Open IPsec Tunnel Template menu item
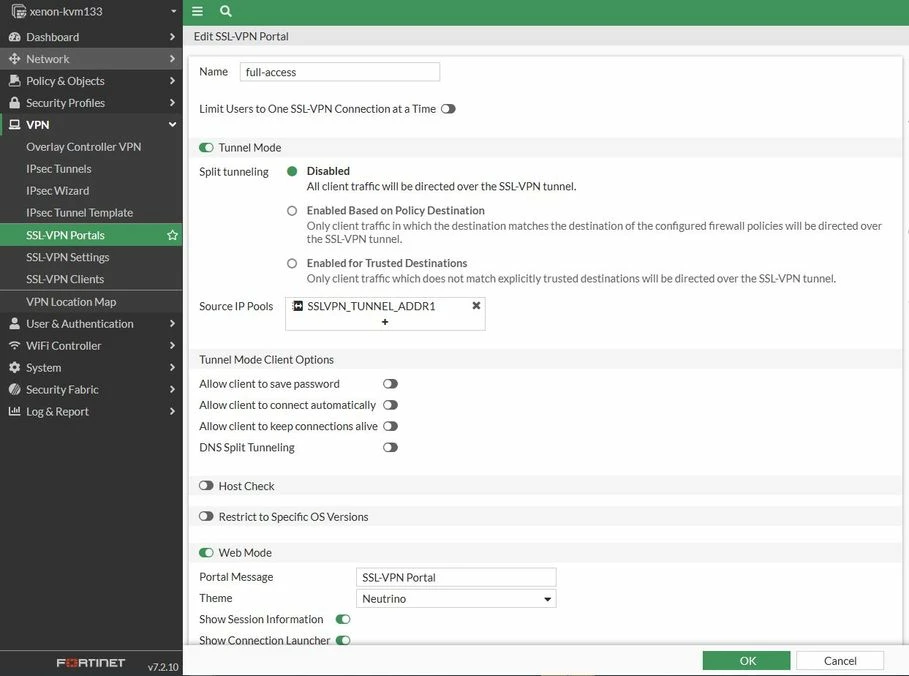This screenshot has width=909, height=676. tap(91, 213)
